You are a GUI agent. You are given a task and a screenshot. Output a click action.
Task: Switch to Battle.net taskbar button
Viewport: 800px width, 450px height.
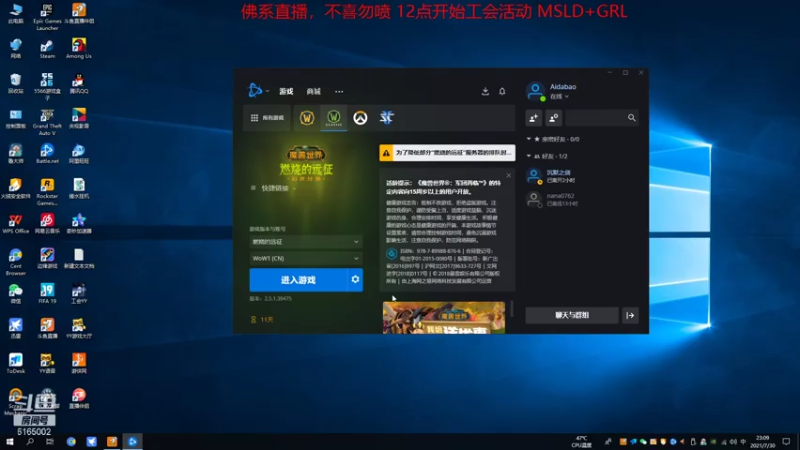tap(133, 441)
